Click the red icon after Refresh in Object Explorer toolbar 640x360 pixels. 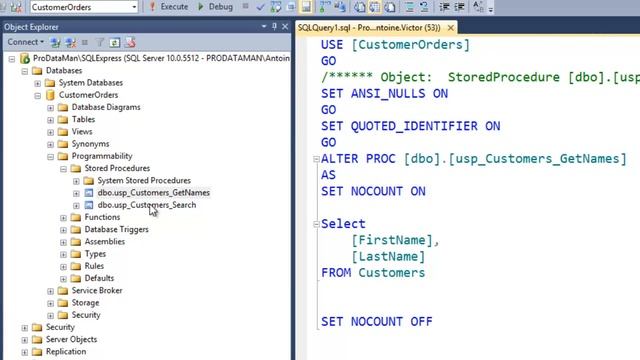pos(130,42)
